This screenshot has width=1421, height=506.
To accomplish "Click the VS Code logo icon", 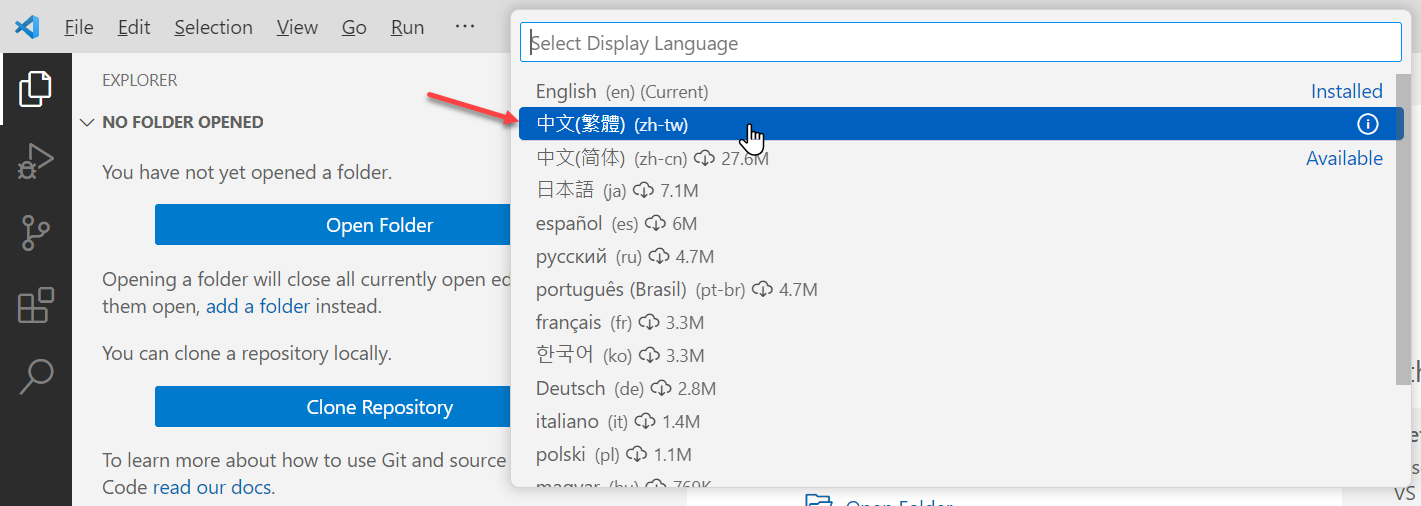I will click(27, 27).
